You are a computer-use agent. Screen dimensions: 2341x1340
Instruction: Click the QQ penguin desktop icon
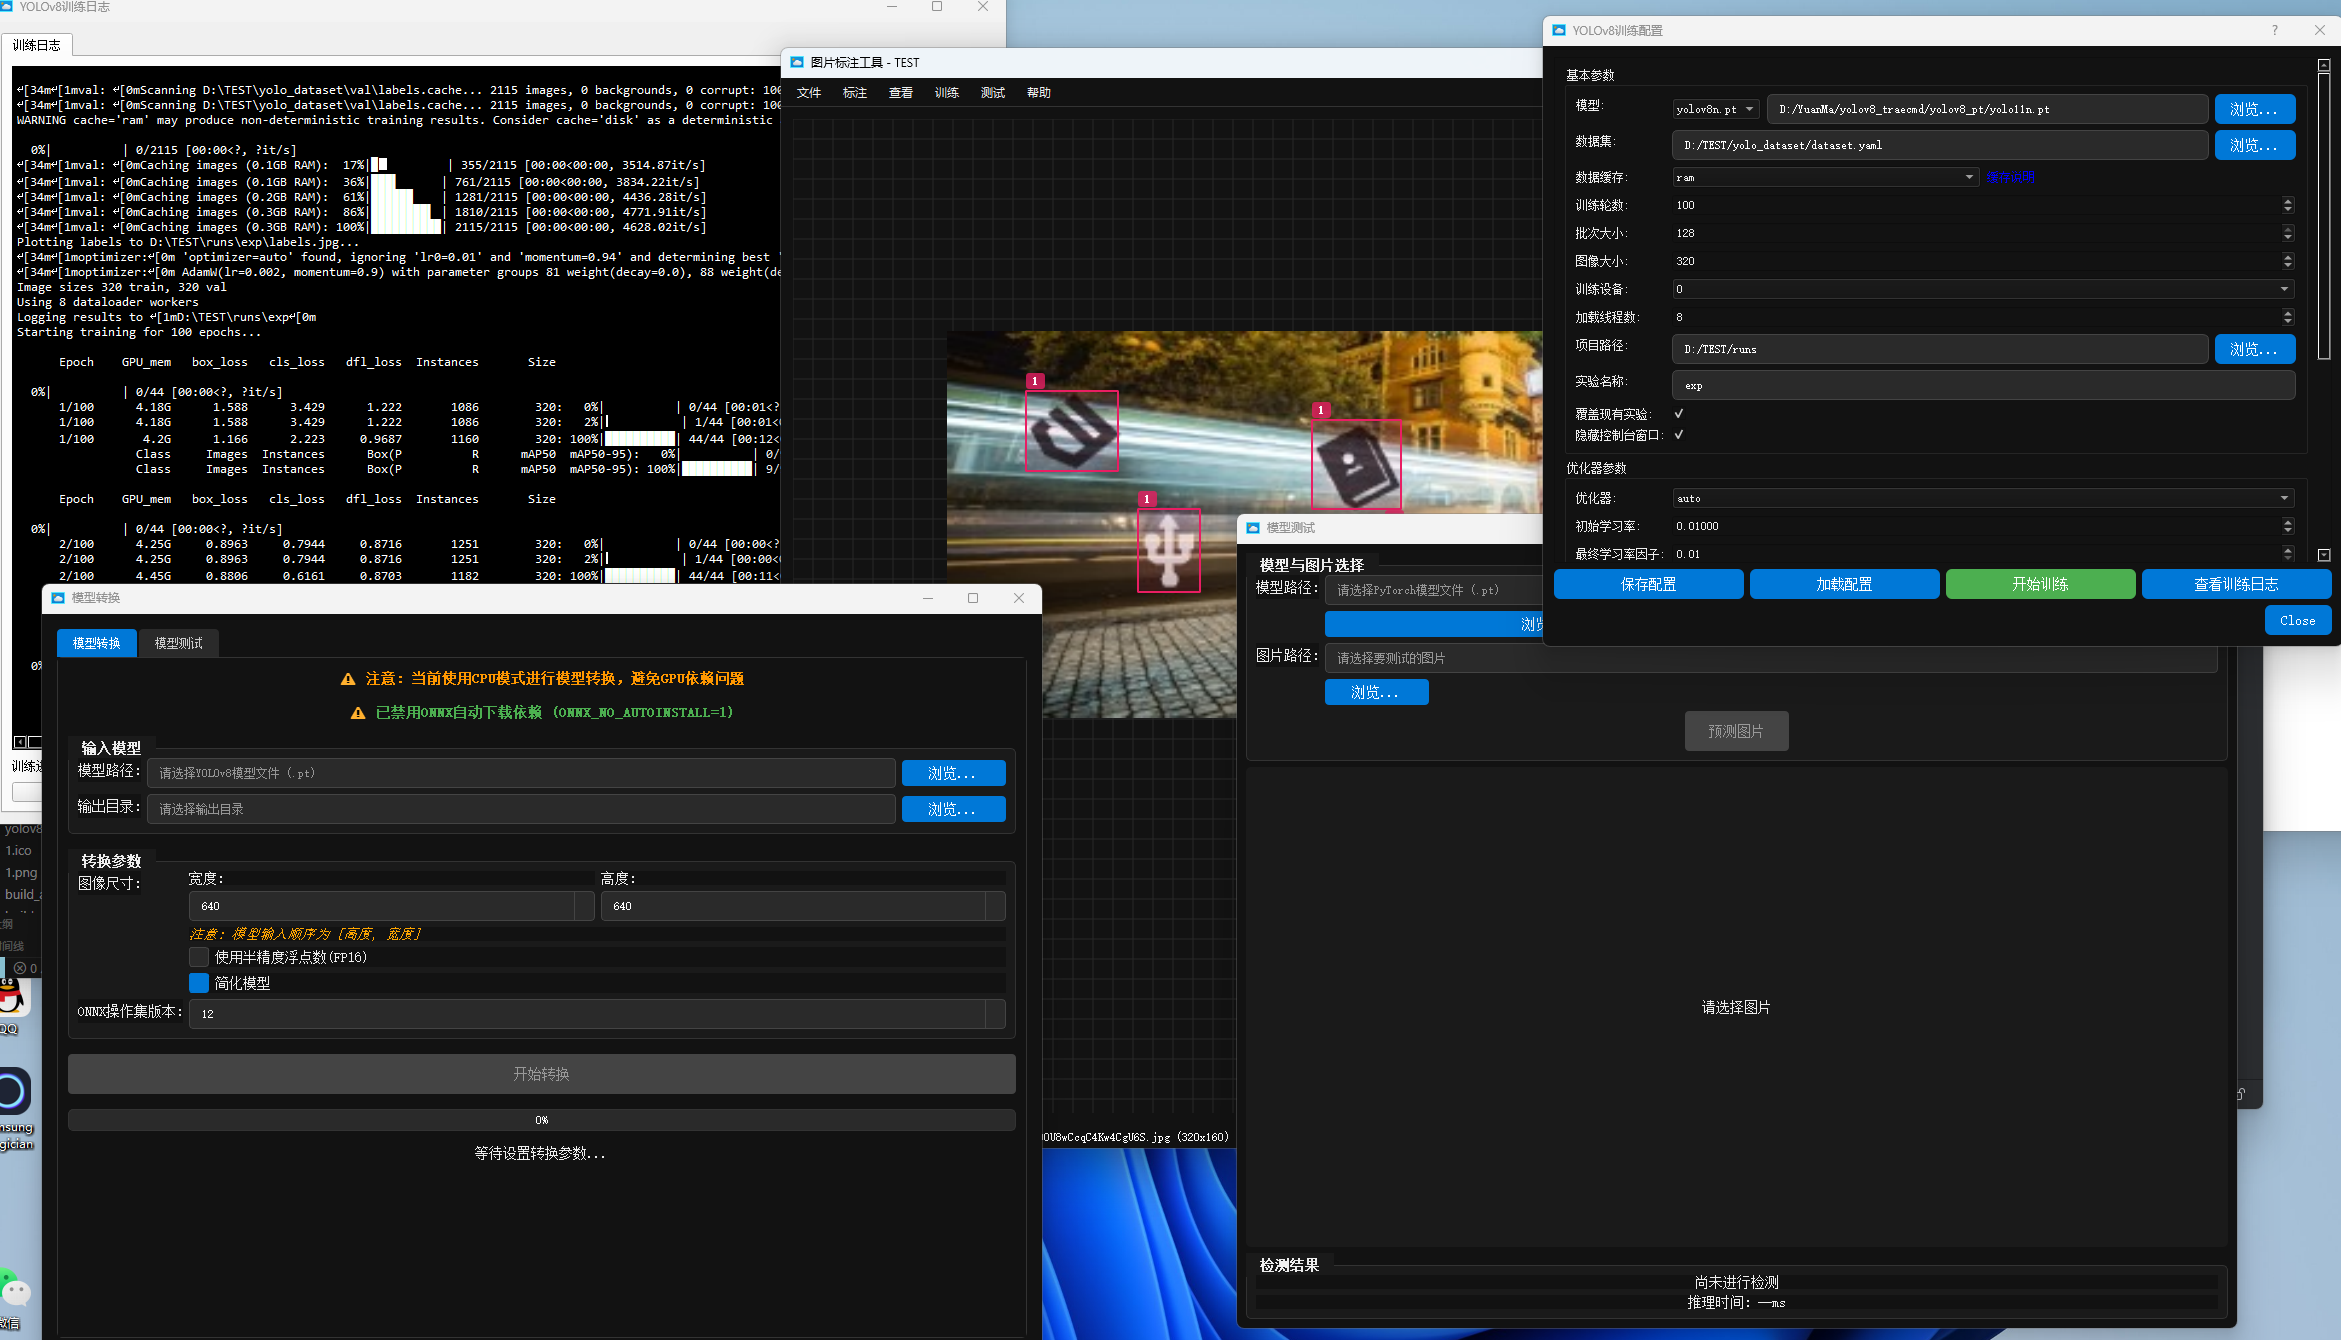(x=10, y=999)
